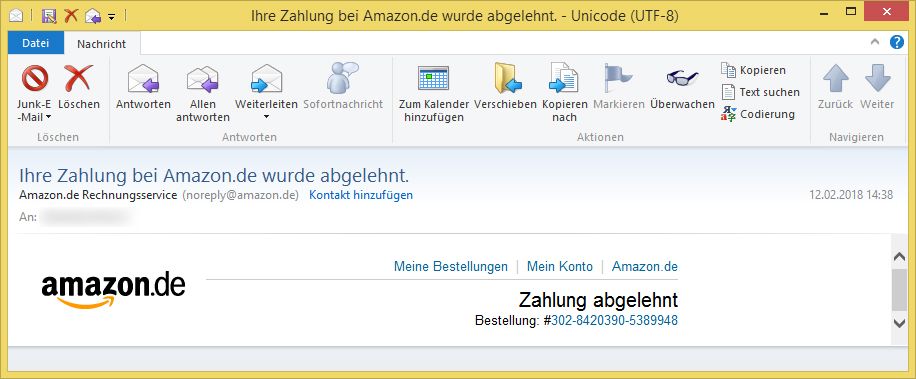The width and height of the screenshot is (916, 379).
Task: Click the sender name Amazon.de Rechnungsservice
Action: click(98, 195)
